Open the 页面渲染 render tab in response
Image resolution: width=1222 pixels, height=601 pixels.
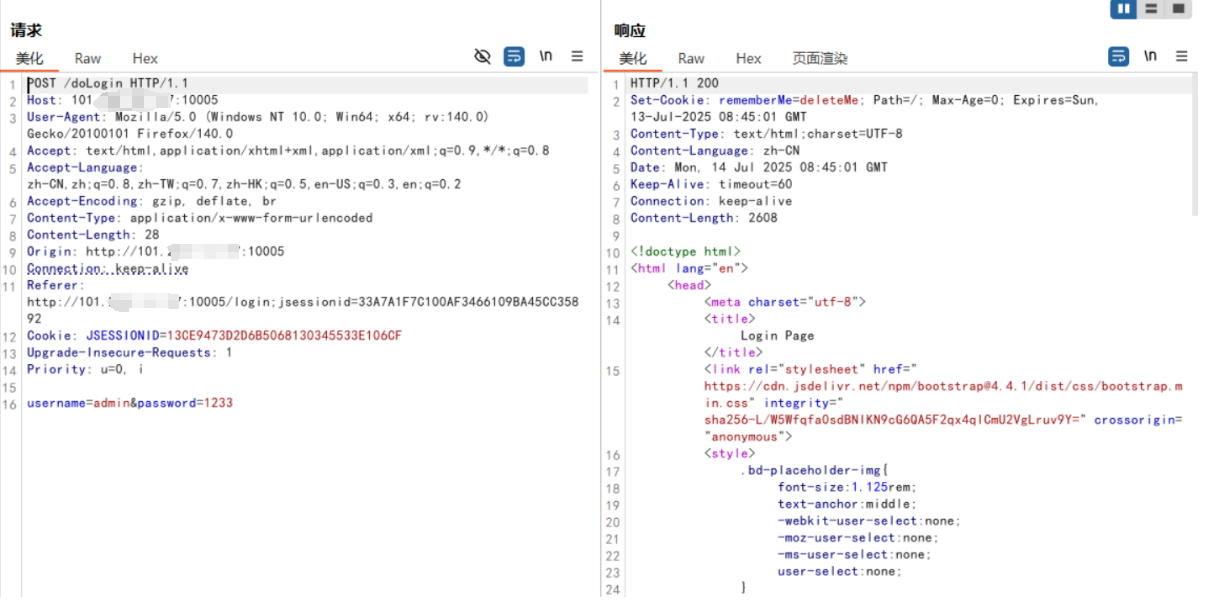[x=820, y=59]
